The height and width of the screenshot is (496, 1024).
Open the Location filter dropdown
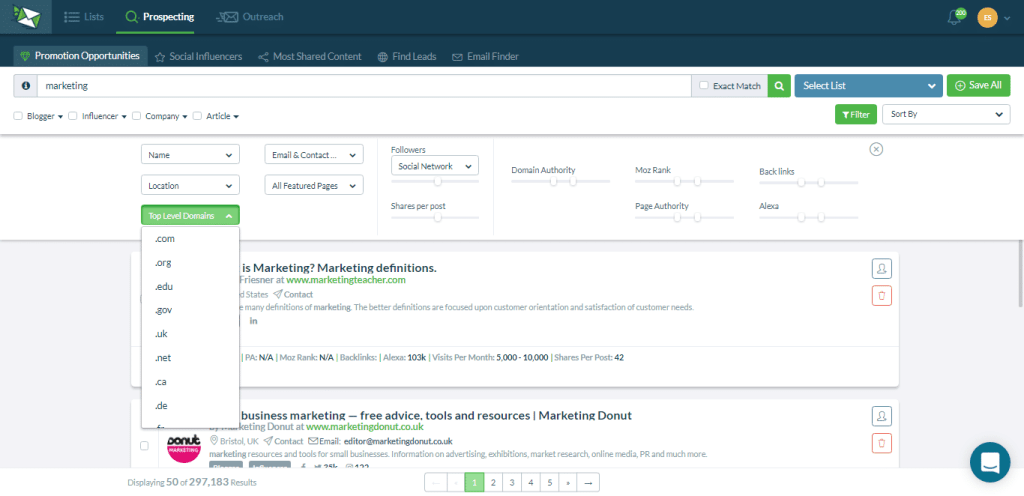click(x=190, y=185)
